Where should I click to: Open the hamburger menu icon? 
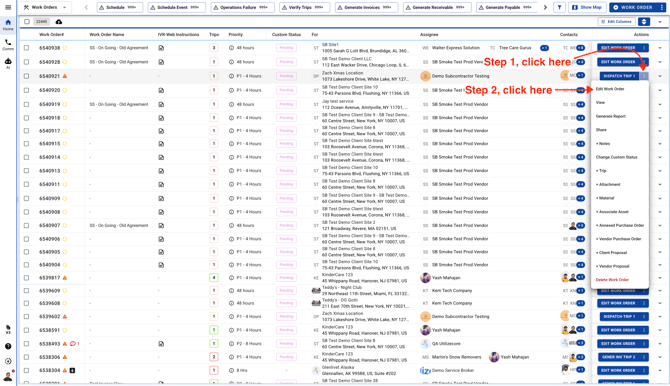coord(8,7)
